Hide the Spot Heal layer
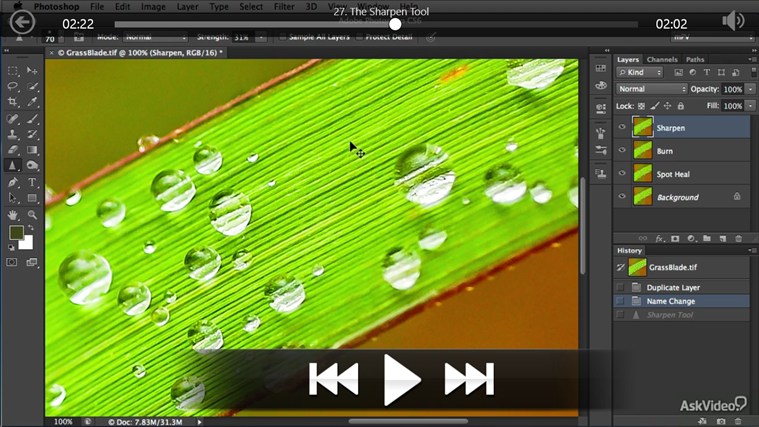 coord(622,173)
